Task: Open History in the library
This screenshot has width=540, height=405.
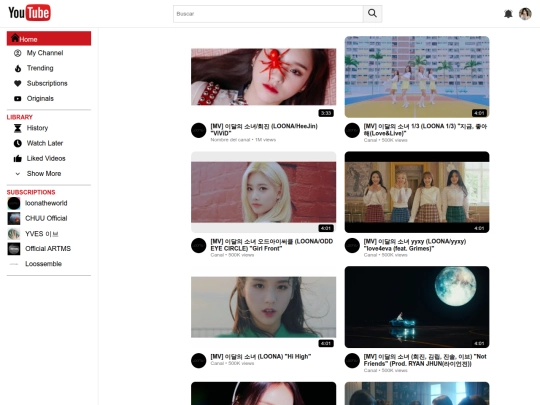Action: 37,128
